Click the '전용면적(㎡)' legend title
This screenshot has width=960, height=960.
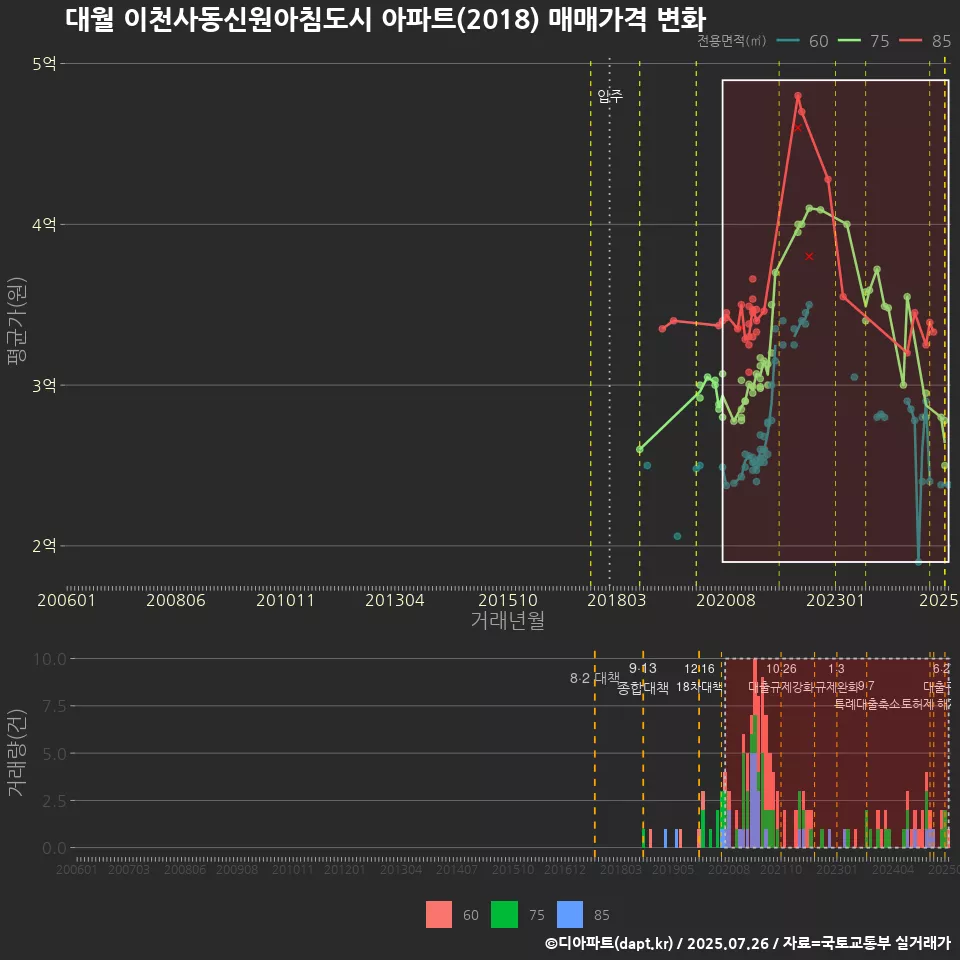pyautogui.click(x=732, y=40)
